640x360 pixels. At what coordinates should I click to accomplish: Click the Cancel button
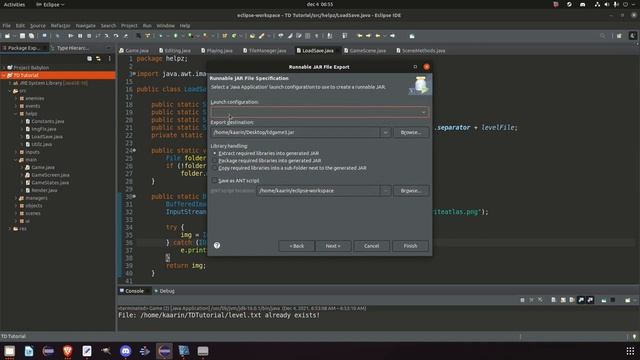coord(371,246)
